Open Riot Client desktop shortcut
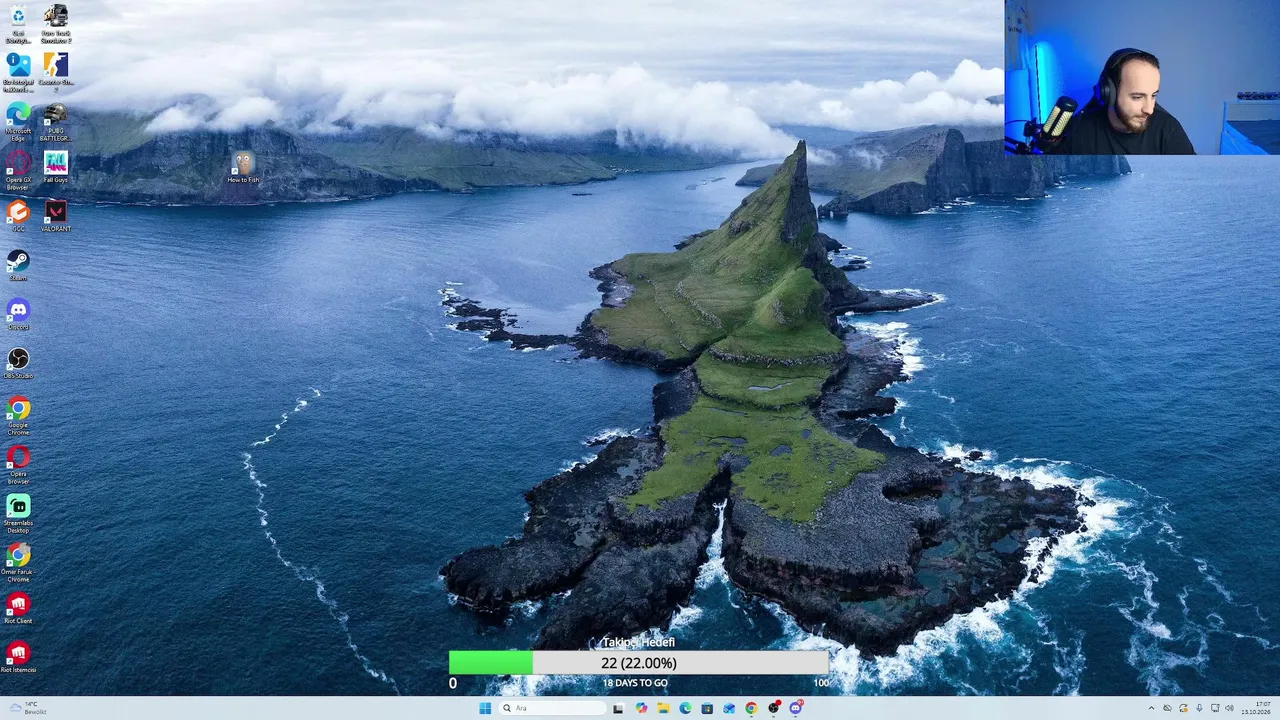Screen dimensions: 1280x720 [x=18, y=608]
